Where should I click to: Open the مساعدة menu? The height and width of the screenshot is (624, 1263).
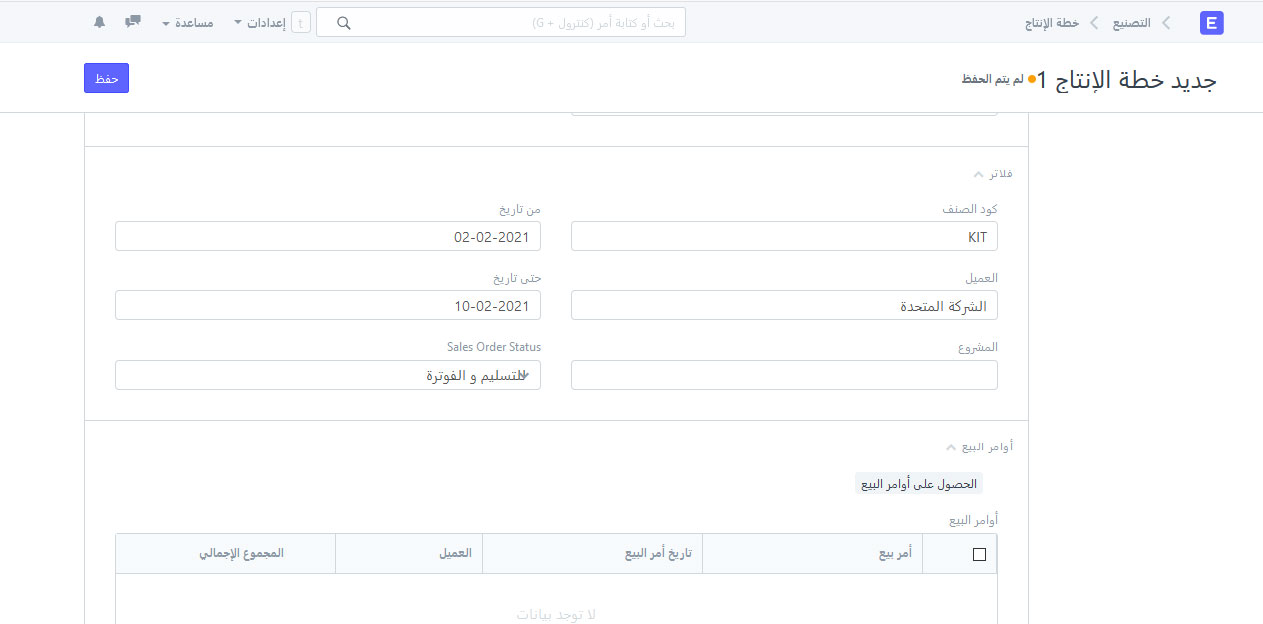pos(187,23)
